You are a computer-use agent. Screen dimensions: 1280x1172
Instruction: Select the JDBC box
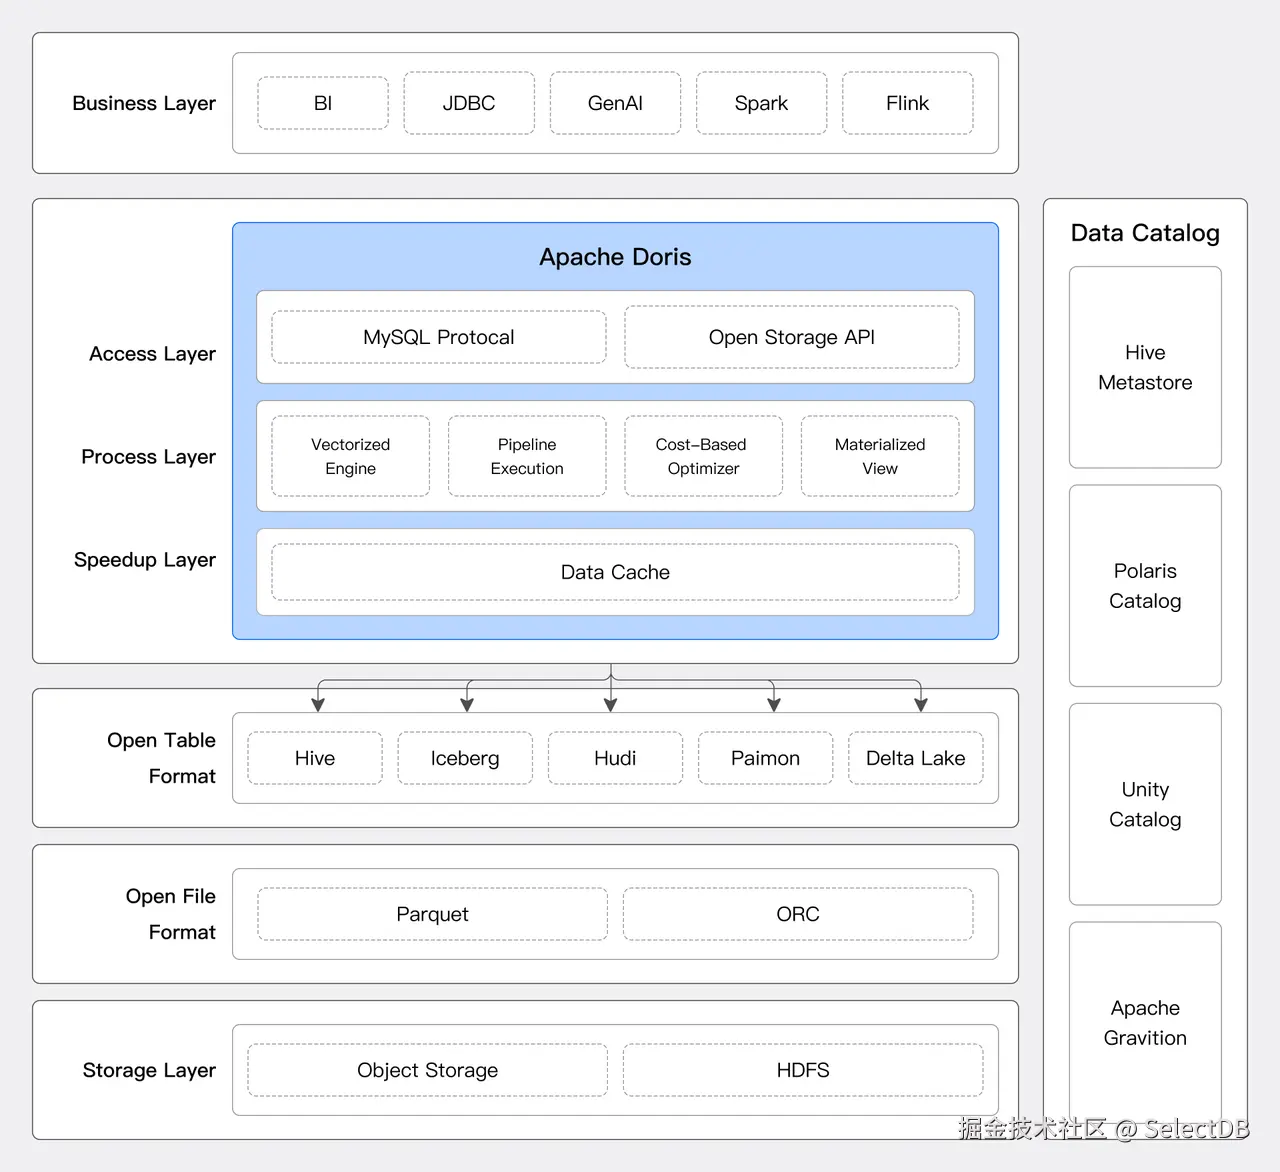click(x=469, y=103)
